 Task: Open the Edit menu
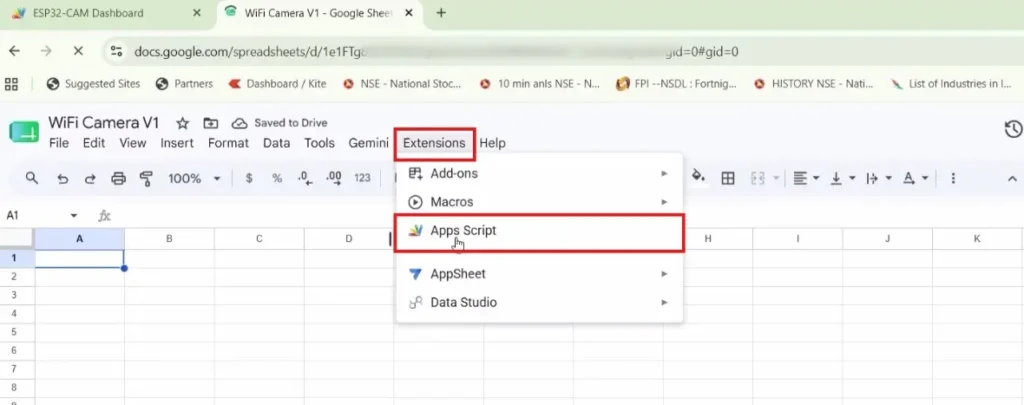point(94,143)
